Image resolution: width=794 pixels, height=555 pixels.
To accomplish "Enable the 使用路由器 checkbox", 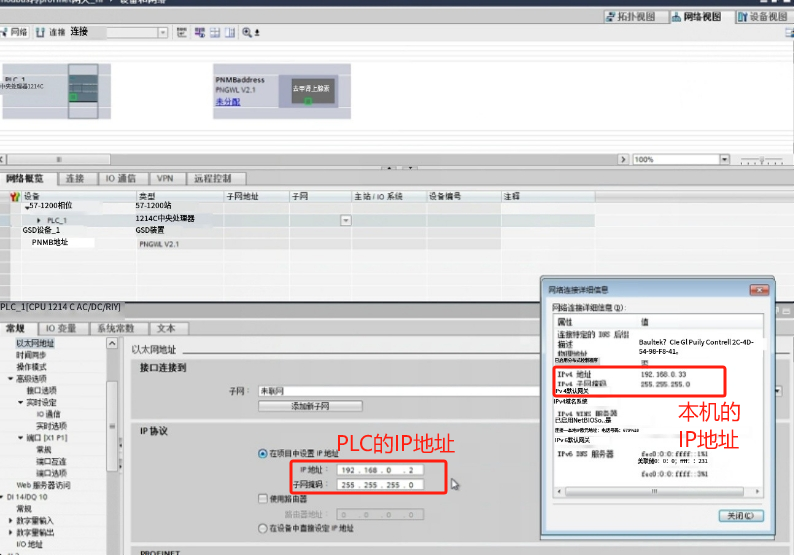I will [x=262, y=499].
